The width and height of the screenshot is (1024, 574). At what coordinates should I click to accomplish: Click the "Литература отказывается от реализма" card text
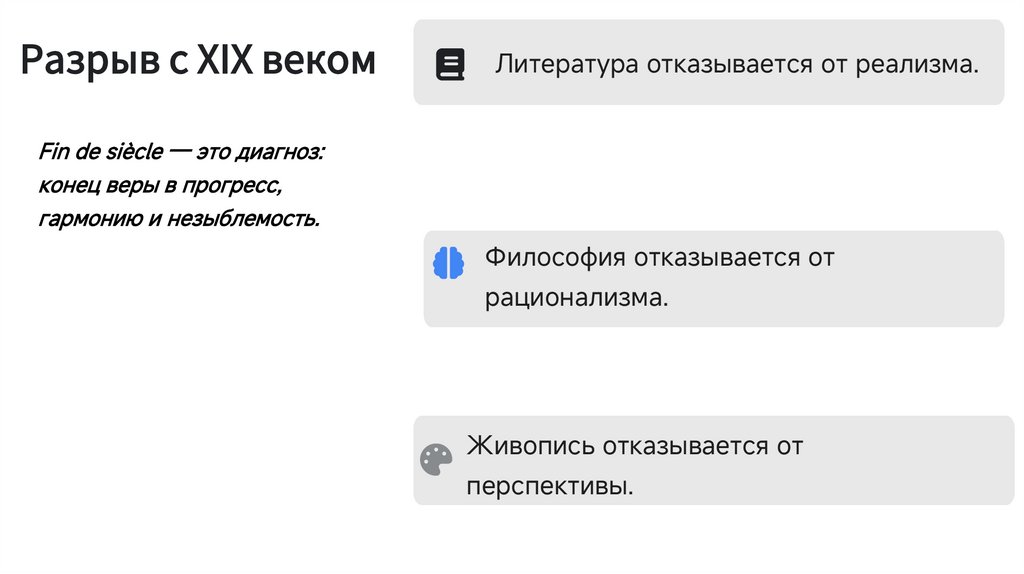pyautogui.click(x=736, y=66)
